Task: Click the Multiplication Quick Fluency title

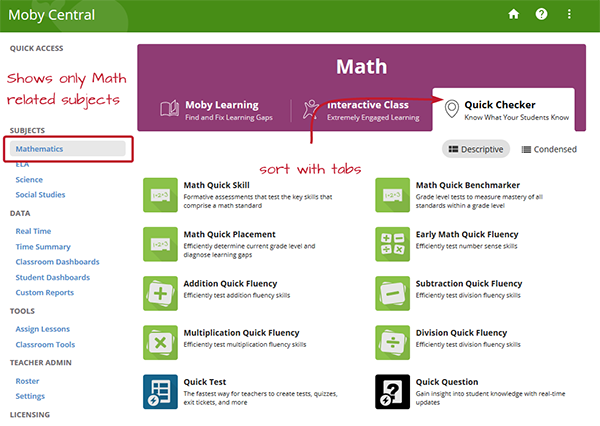Action: pyautogui.click(x=241, y=333)
